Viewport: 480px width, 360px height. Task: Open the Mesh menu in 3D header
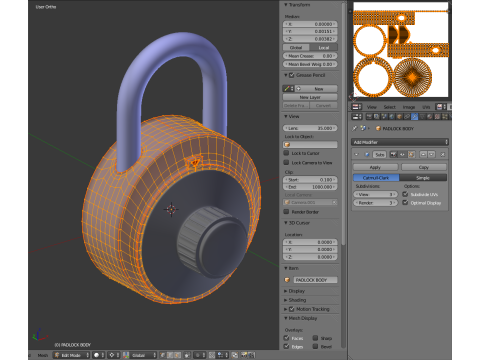[x=43, y=355]
